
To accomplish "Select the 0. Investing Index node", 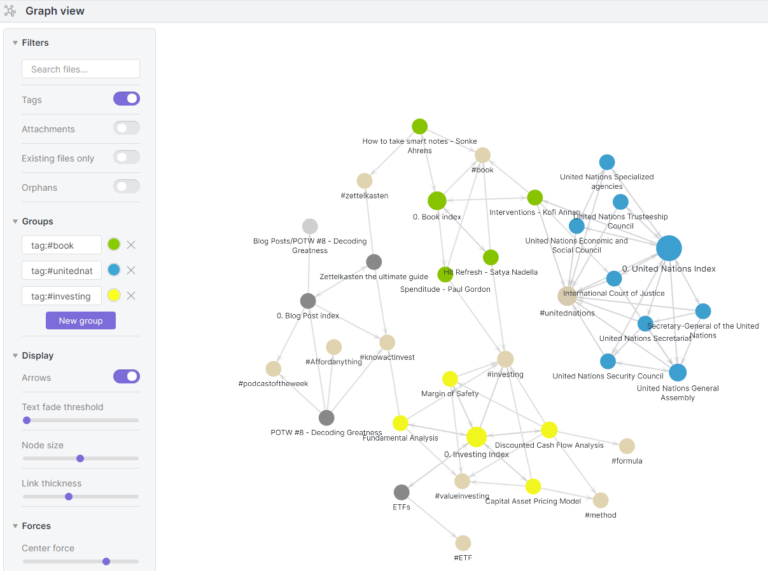I will 476,436.
